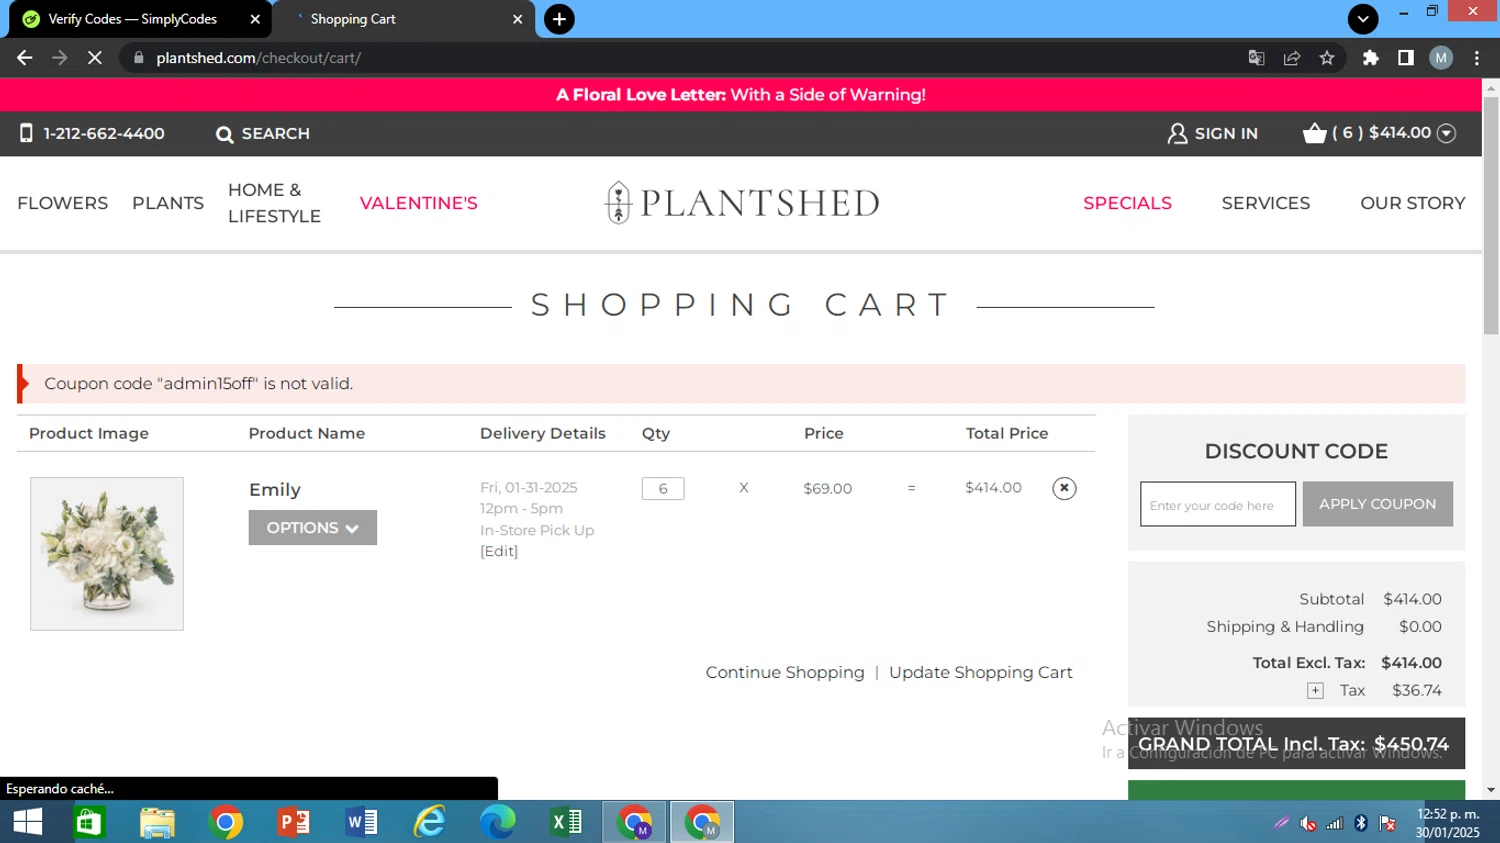
Task: Open a new browser tab
Action: [559, 19]
